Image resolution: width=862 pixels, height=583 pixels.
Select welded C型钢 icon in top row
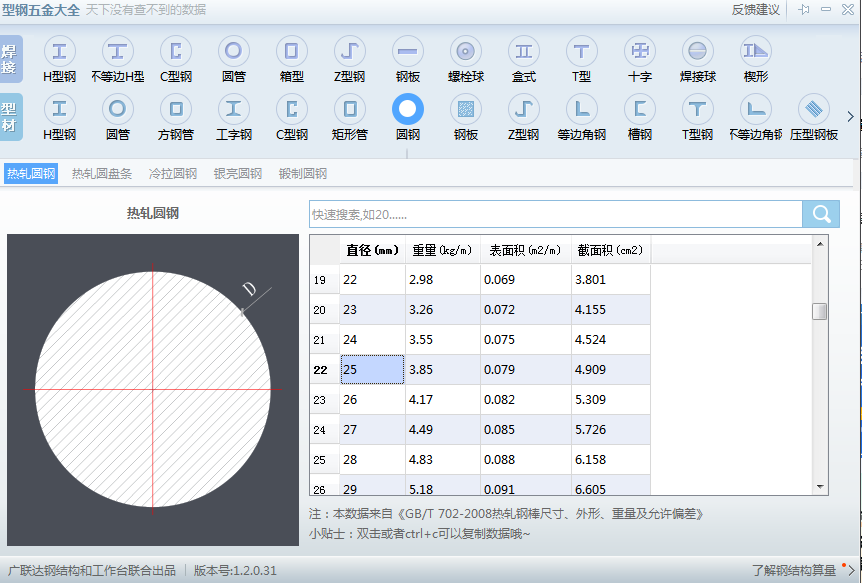(176, 52)
